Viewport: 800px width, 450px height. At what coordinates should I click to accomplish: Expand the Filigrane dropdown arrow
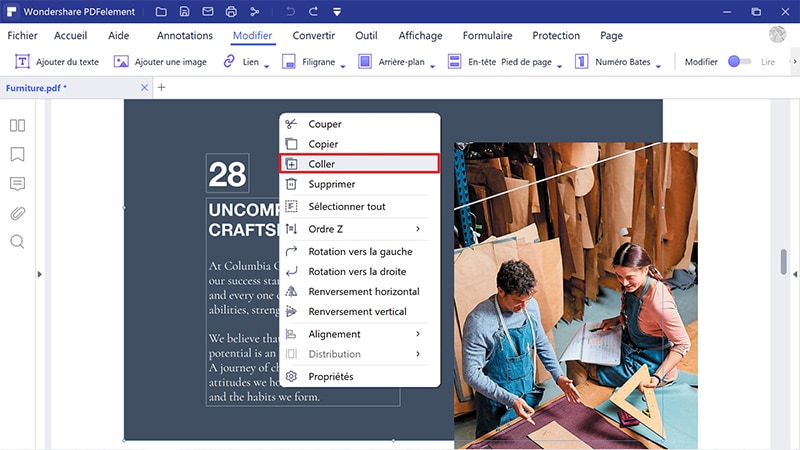pos(343,66)
